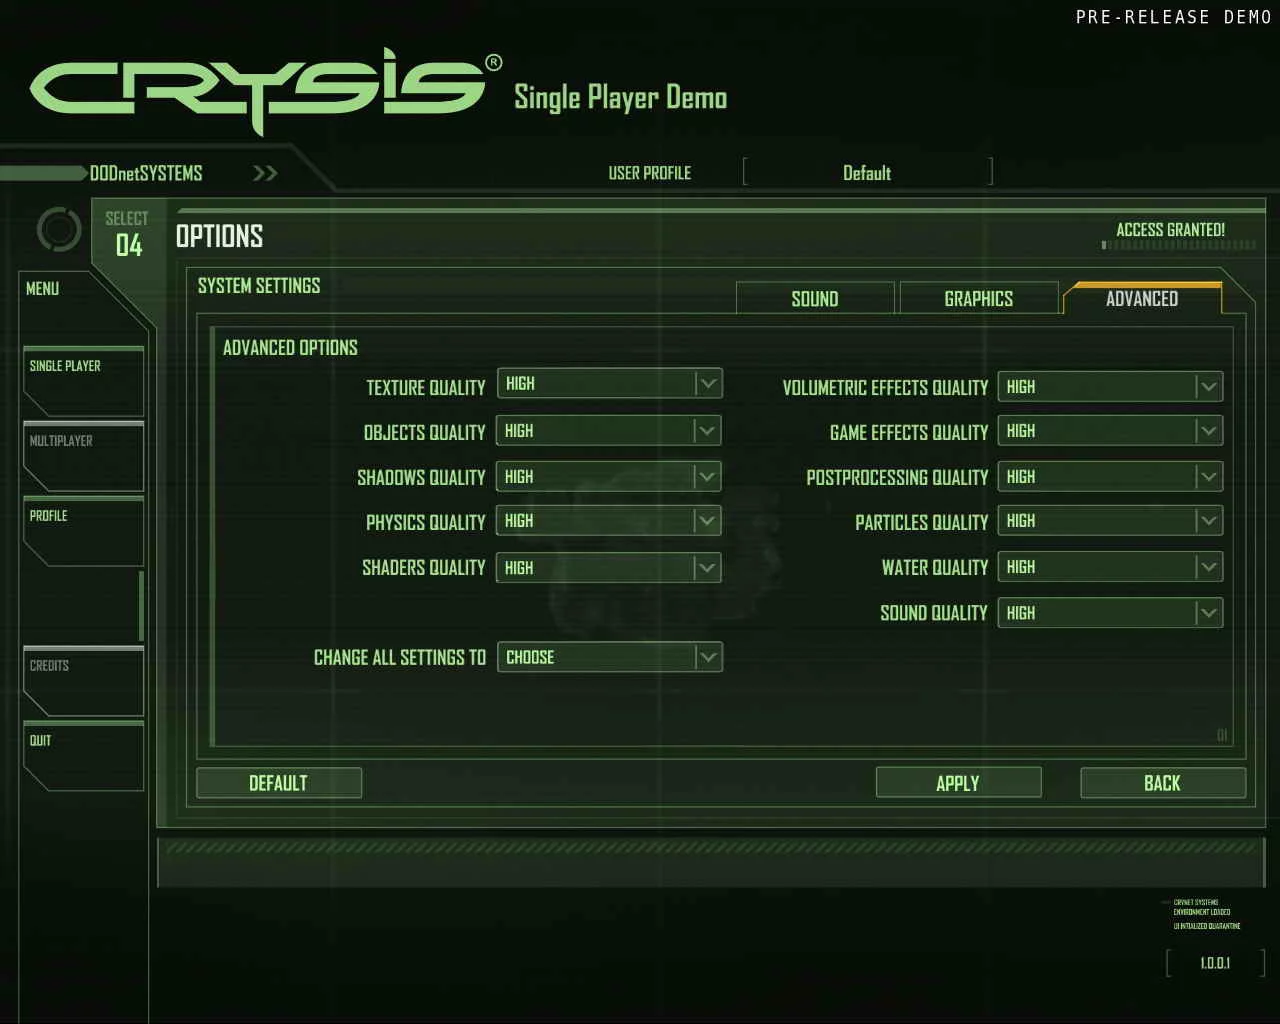Open the Profile menu item
The width and height of the screenshot is (1280, 1024).
(83, 531)
